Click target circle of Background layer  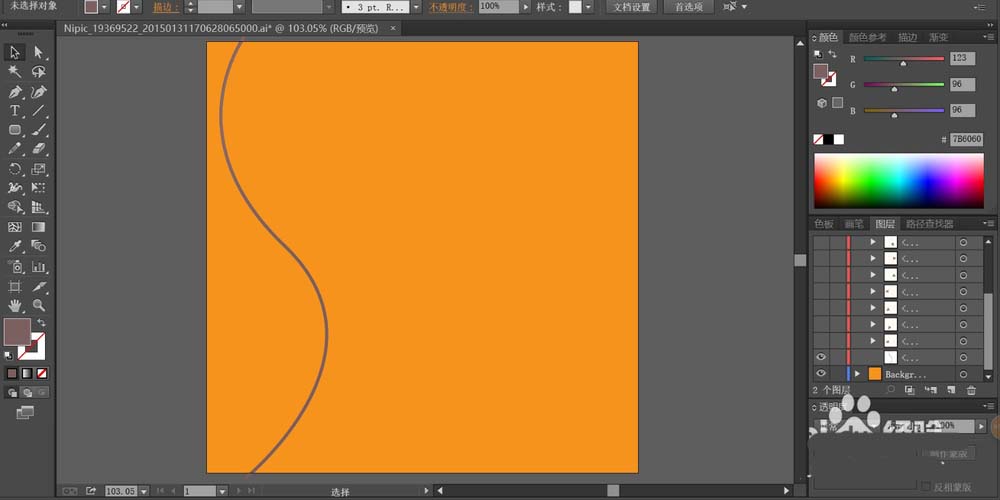click(x=963, y=374)
